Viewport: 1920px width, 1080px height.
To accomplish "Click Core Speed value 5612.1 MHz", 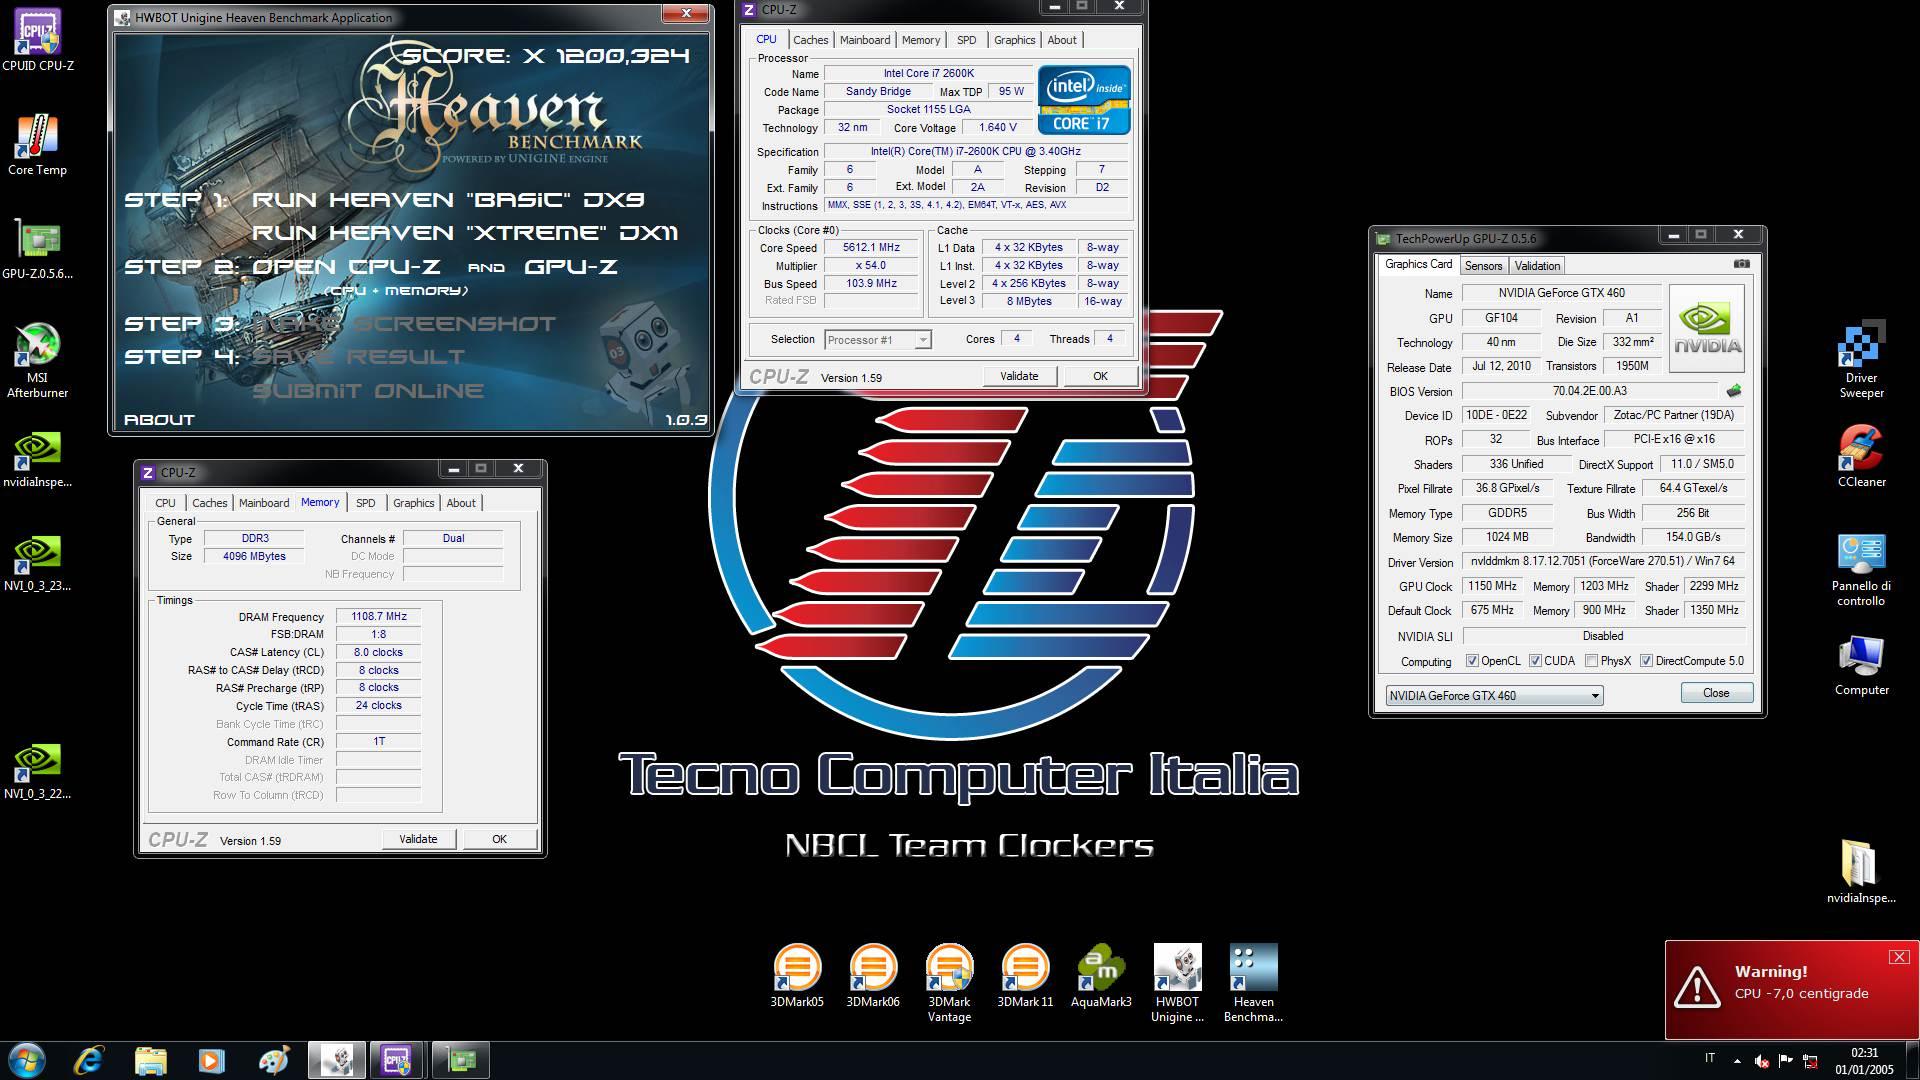I will pos(871,248).
